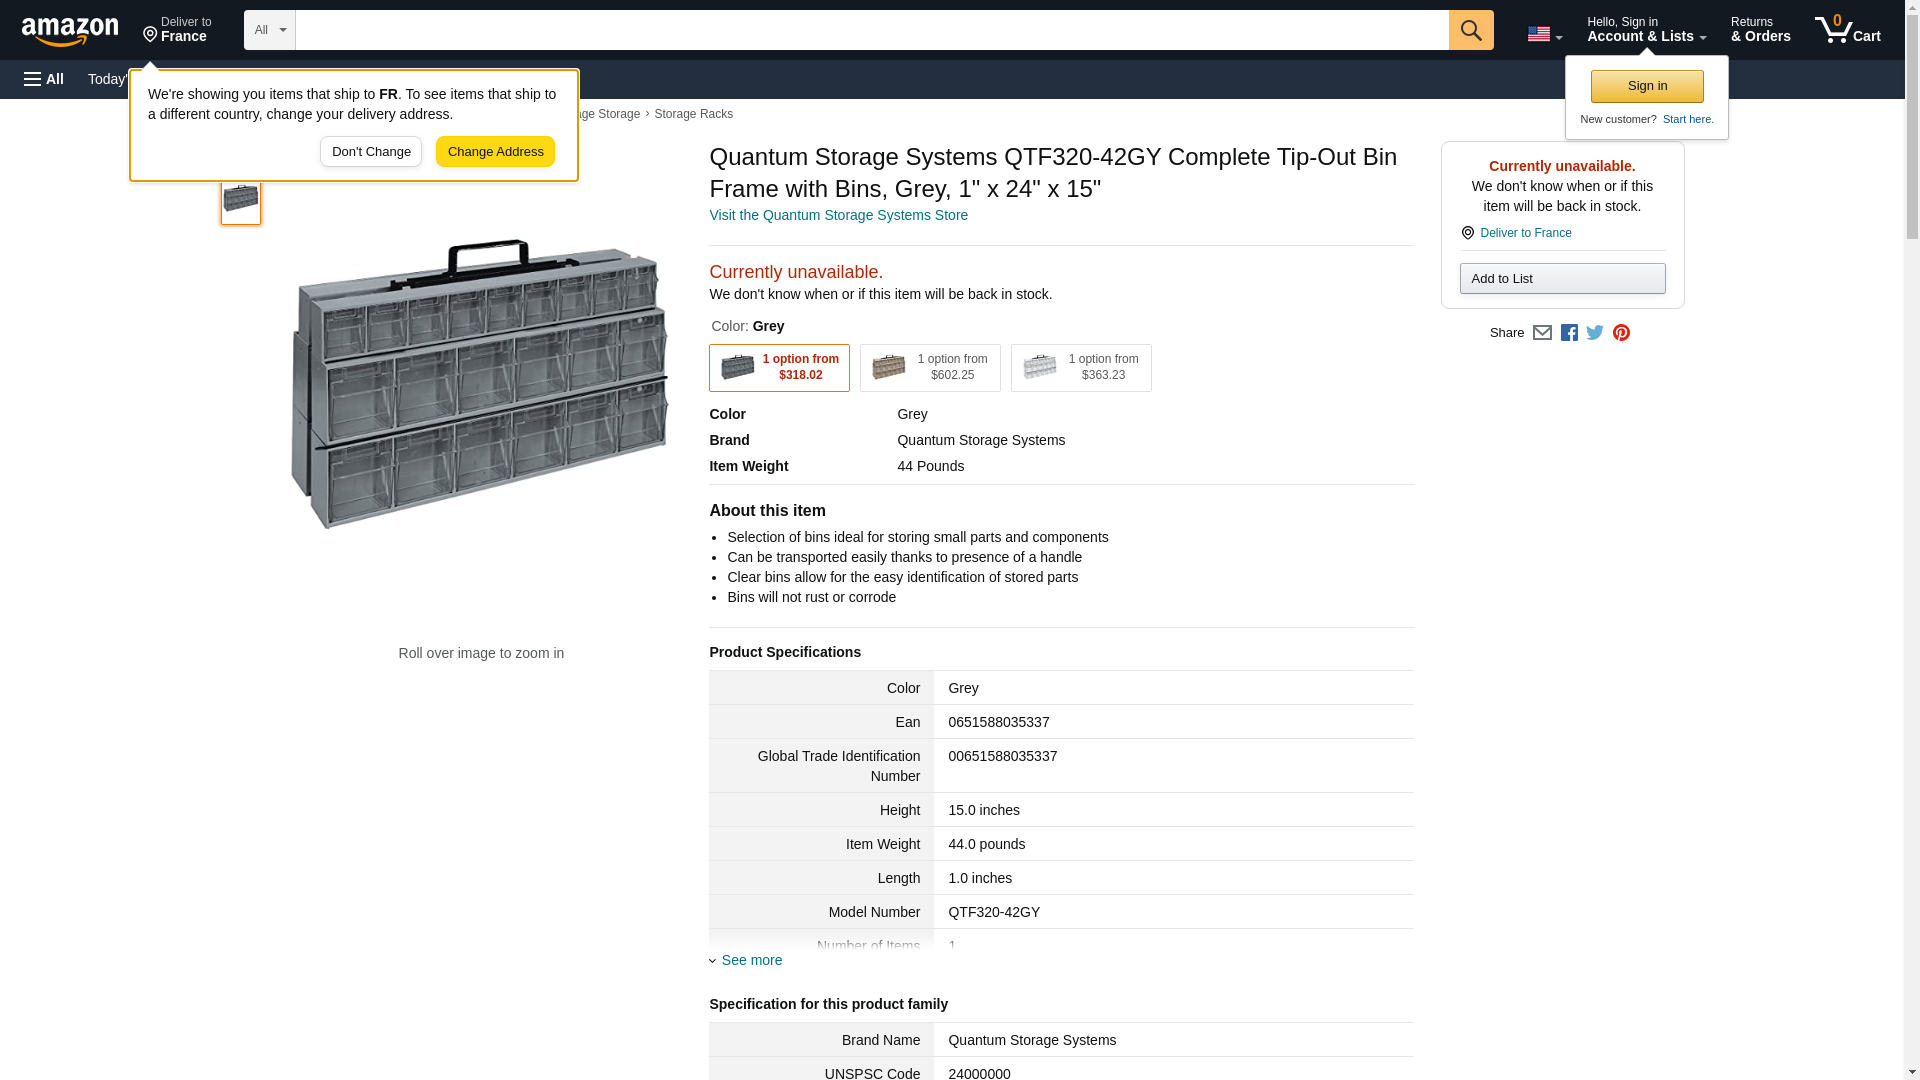Click into the search input field
This screenshot has height=1080, width=1920.
(x=870, y=30)
